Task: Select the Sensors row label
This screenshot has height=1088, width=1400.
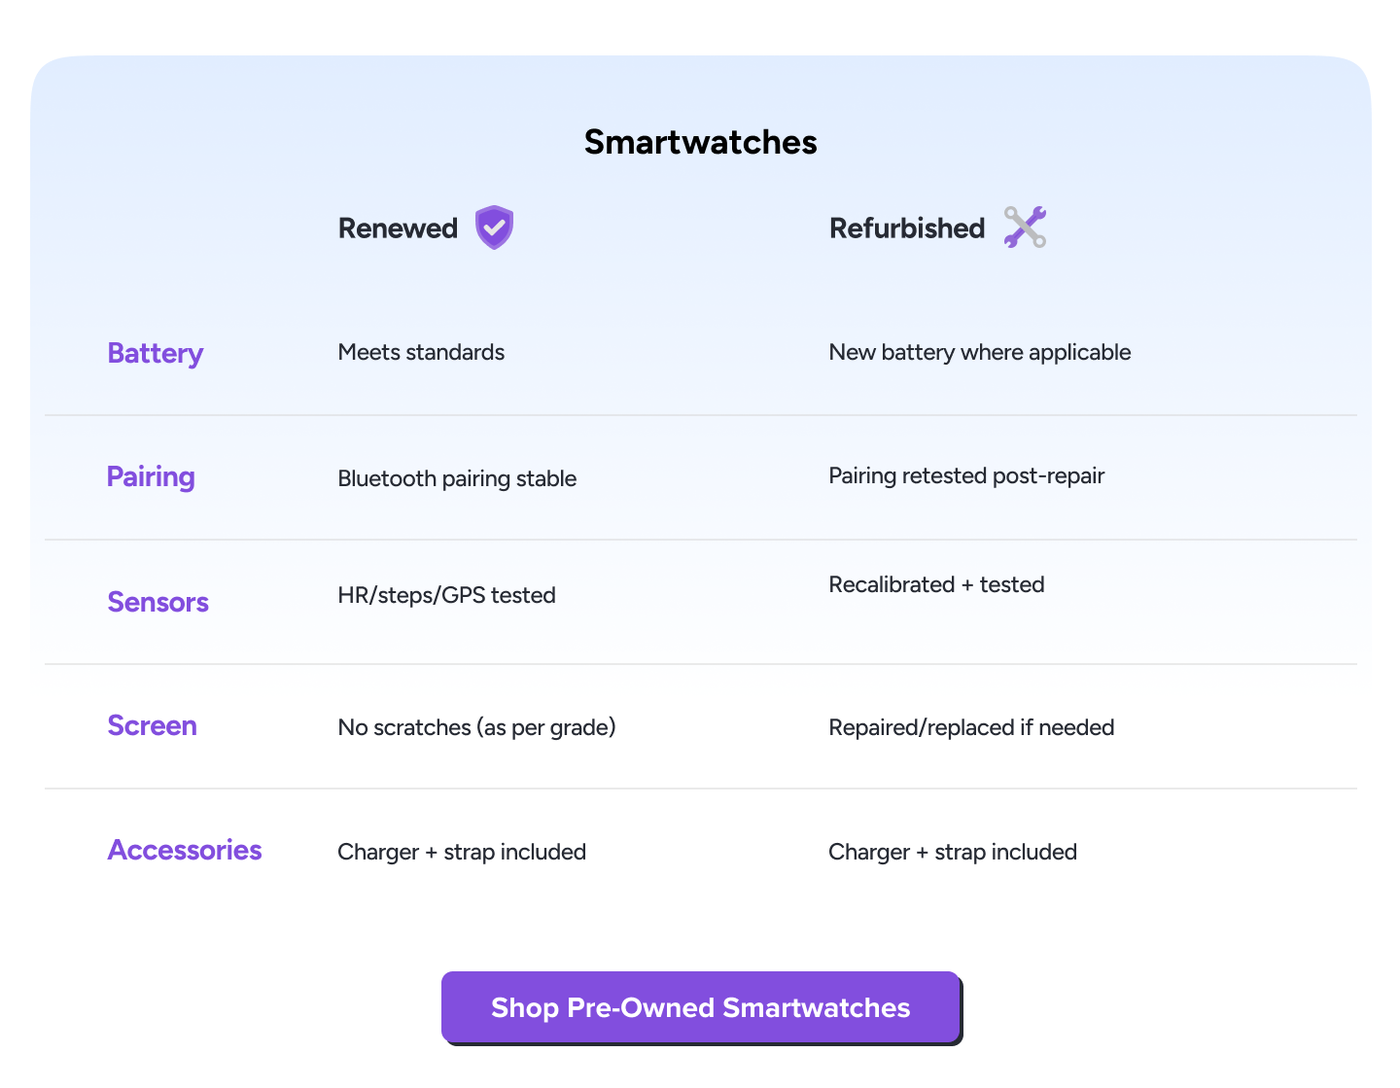Action: 157,602
